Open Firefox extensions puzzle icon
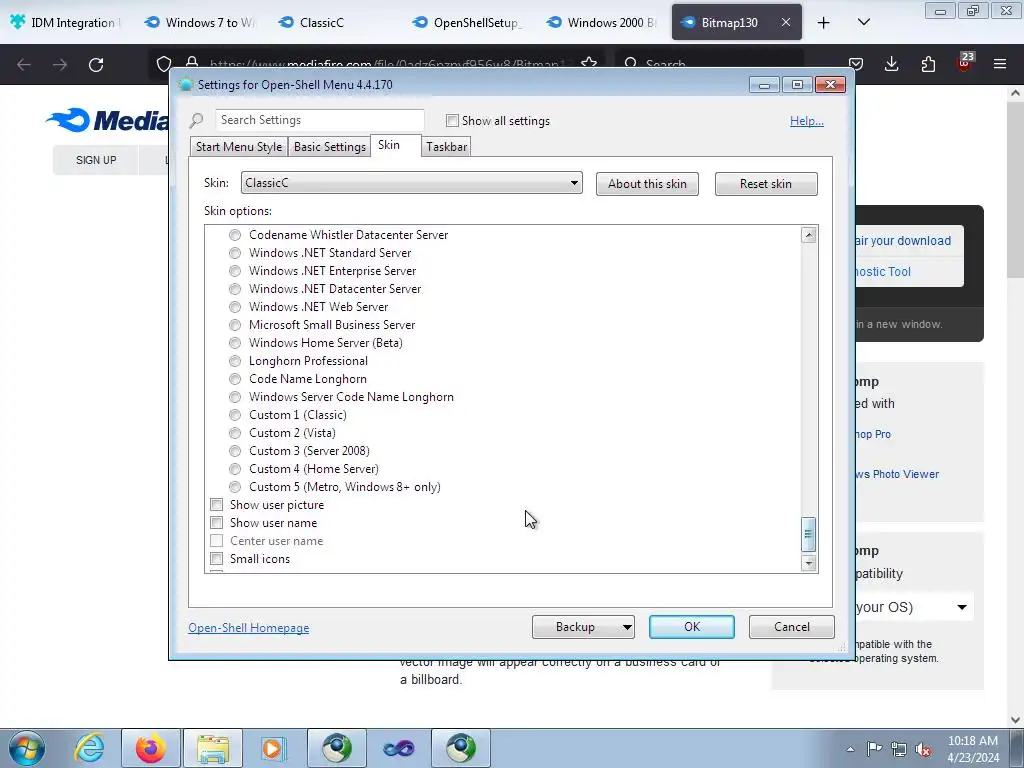Image resolution: width=1024 pixels, height=768 pixels. [x=928, y=64]
